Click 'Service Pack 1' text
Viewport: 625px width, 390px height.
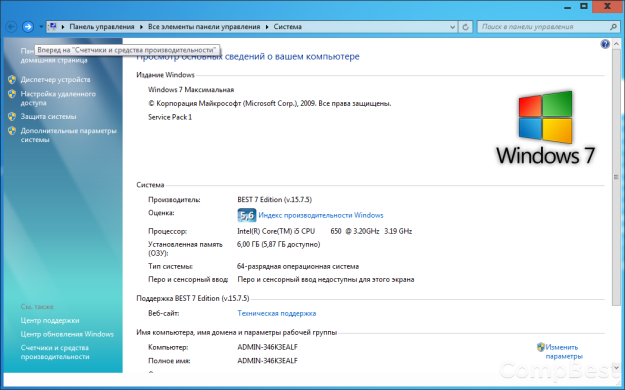170,117
